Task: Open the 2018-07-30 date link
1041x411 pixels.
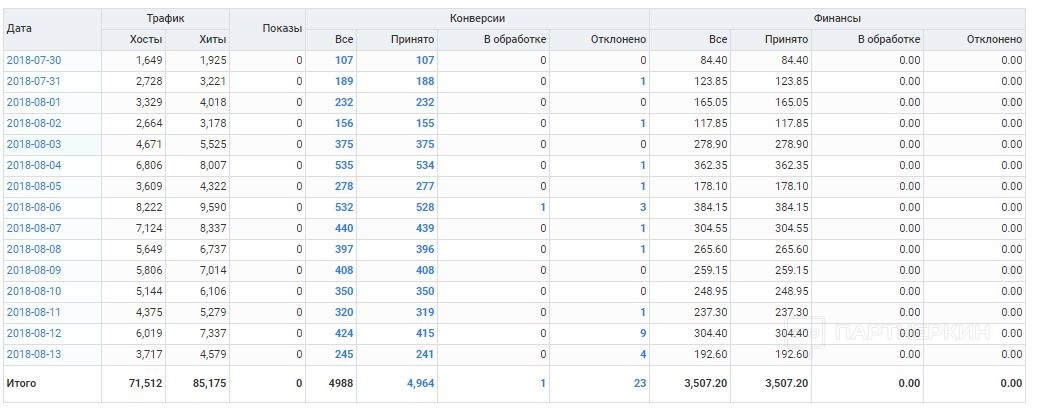Action: [x=34, y=60]
